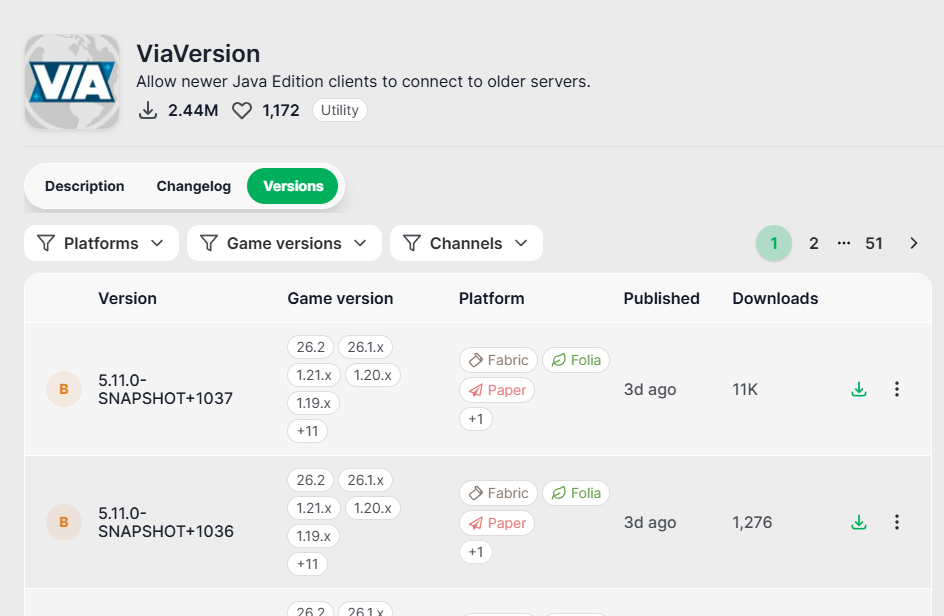Screen dimensions: 944x616
Task: Switch to the Changelog tab
Action: pos(193,186)
